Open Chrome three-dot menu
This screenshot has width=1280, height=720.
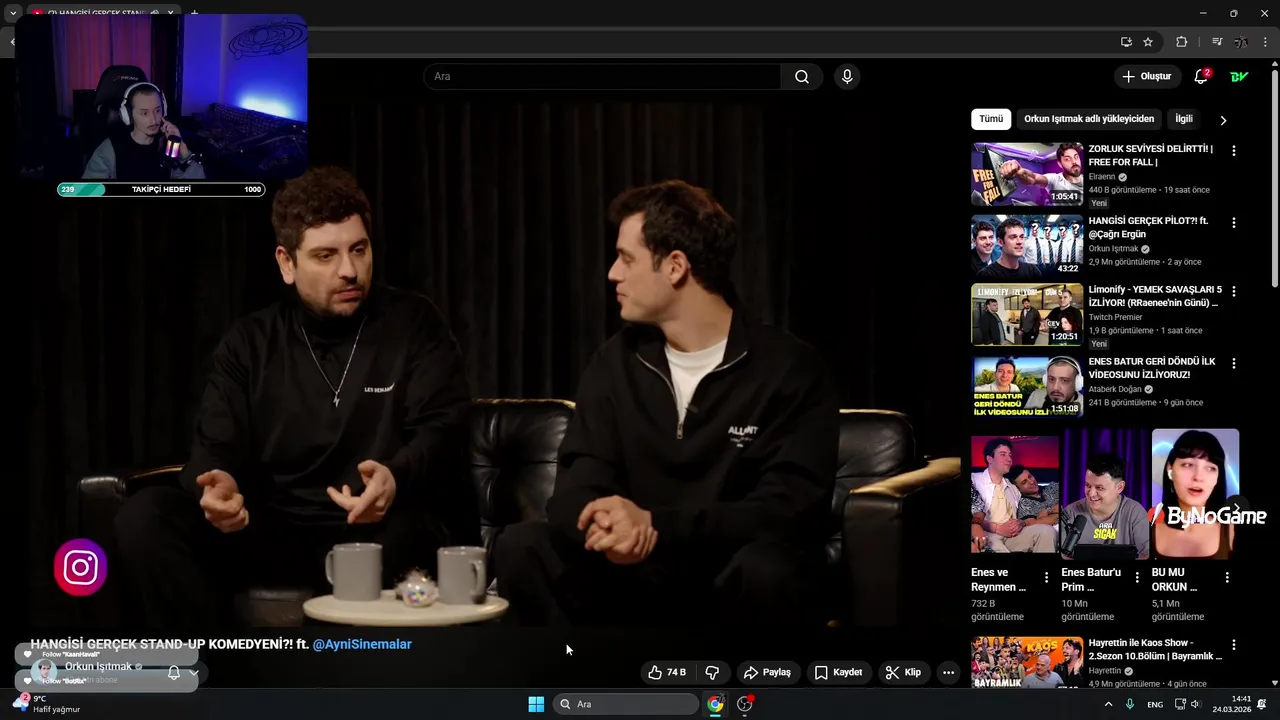pos(1266,42)
